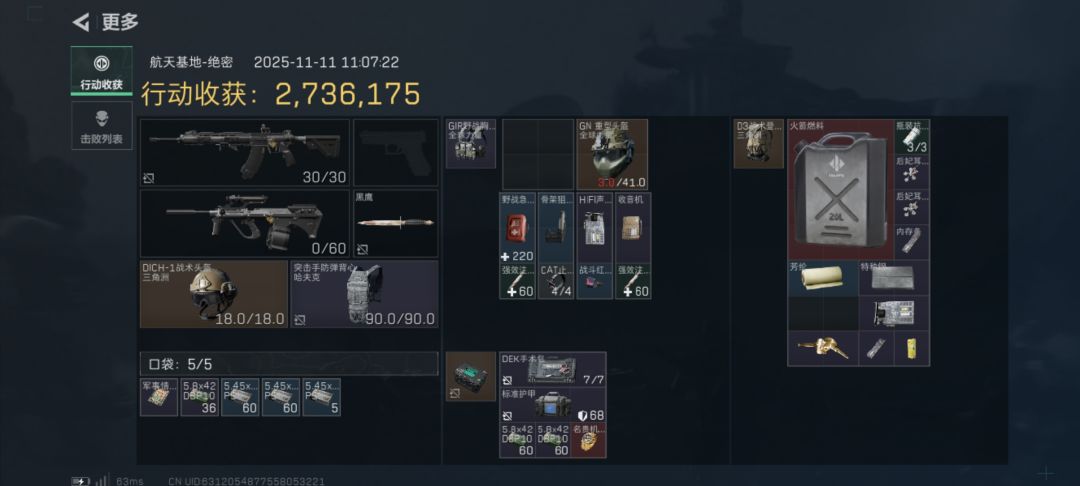Select the 名贵机械表 gold watch item
This screenshot has height=486, width=1080.
coord(589,441)
